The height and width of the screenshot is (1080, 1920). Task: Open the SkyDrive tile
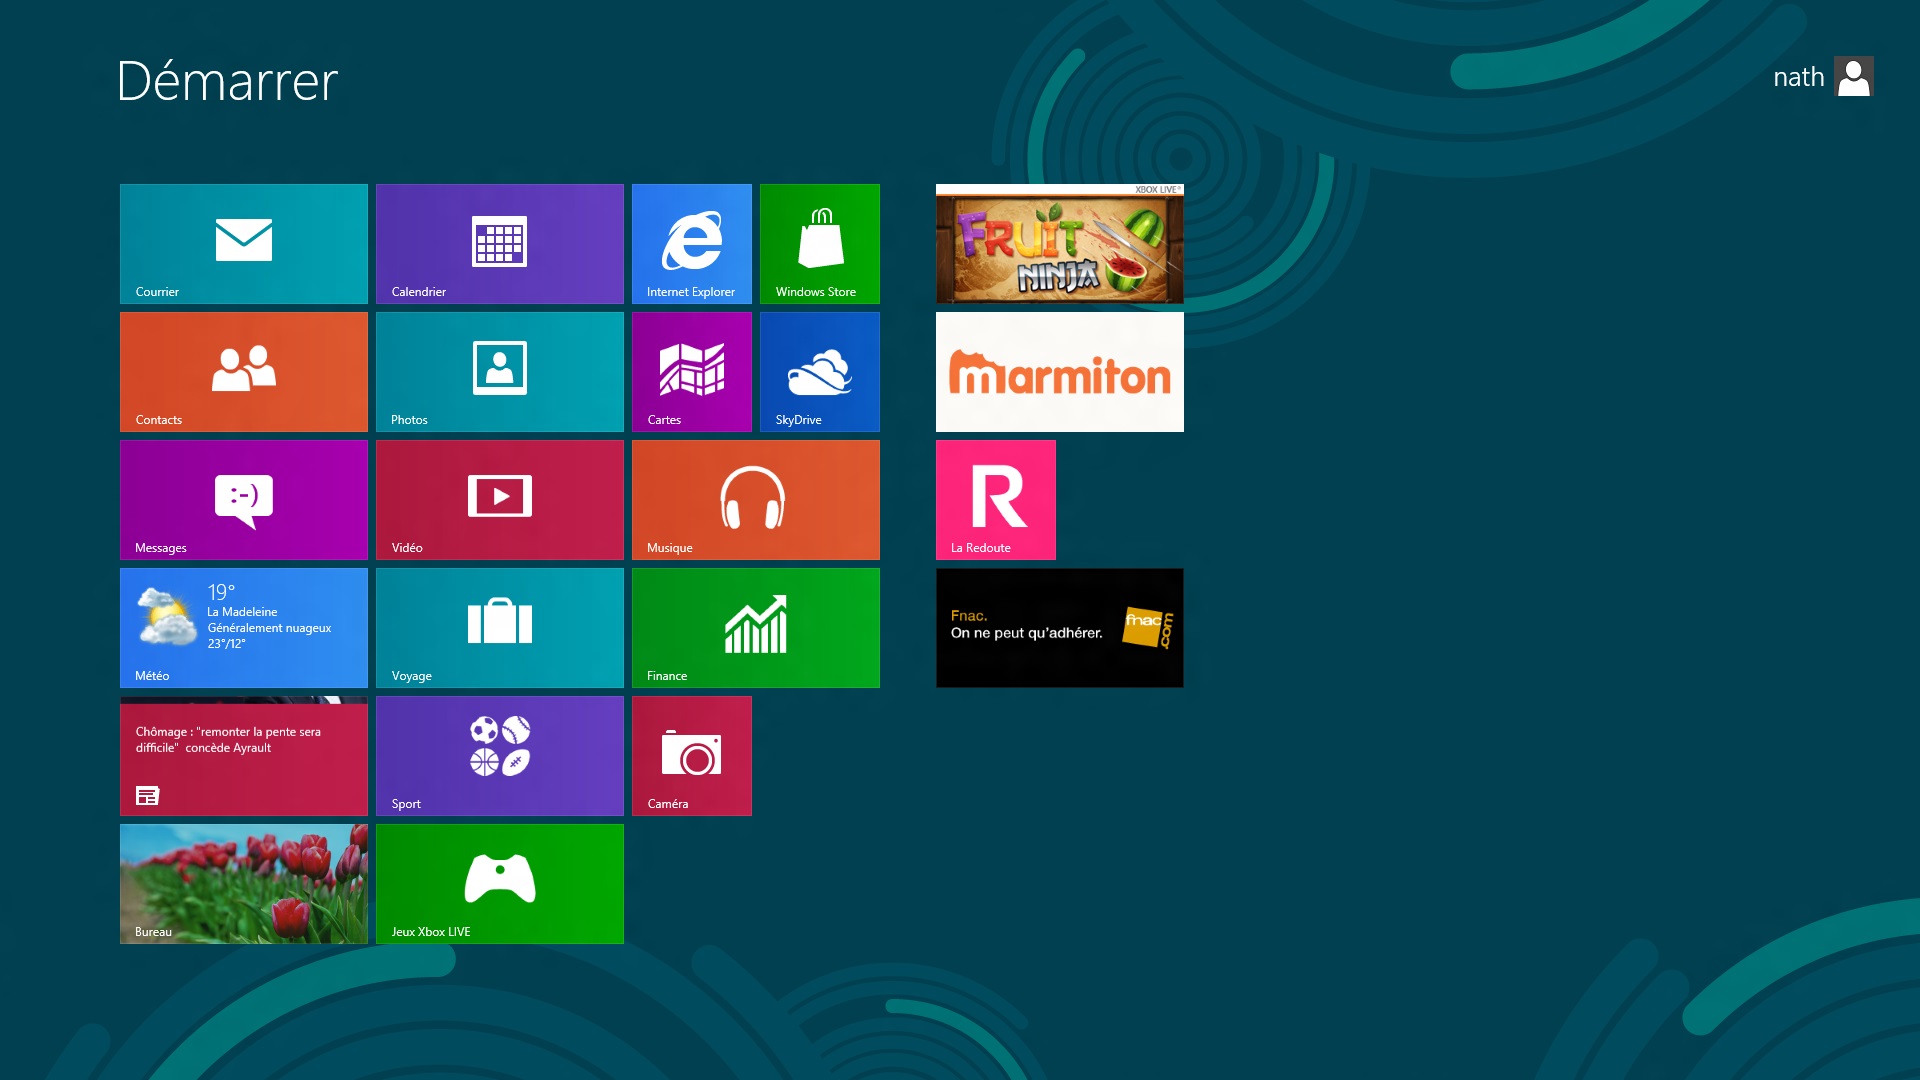820,372
